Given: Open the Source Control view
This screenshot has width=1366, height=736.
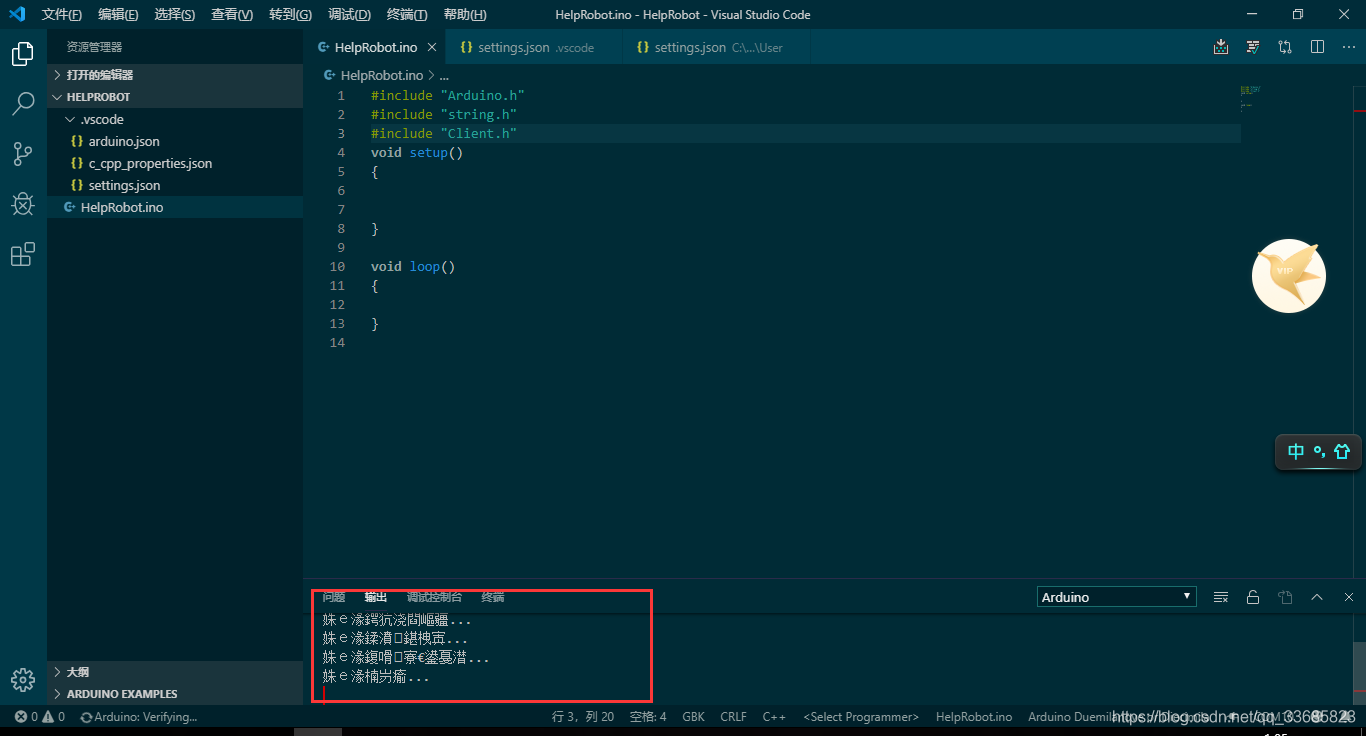Looking at the screenshot, I should point(23,153).
